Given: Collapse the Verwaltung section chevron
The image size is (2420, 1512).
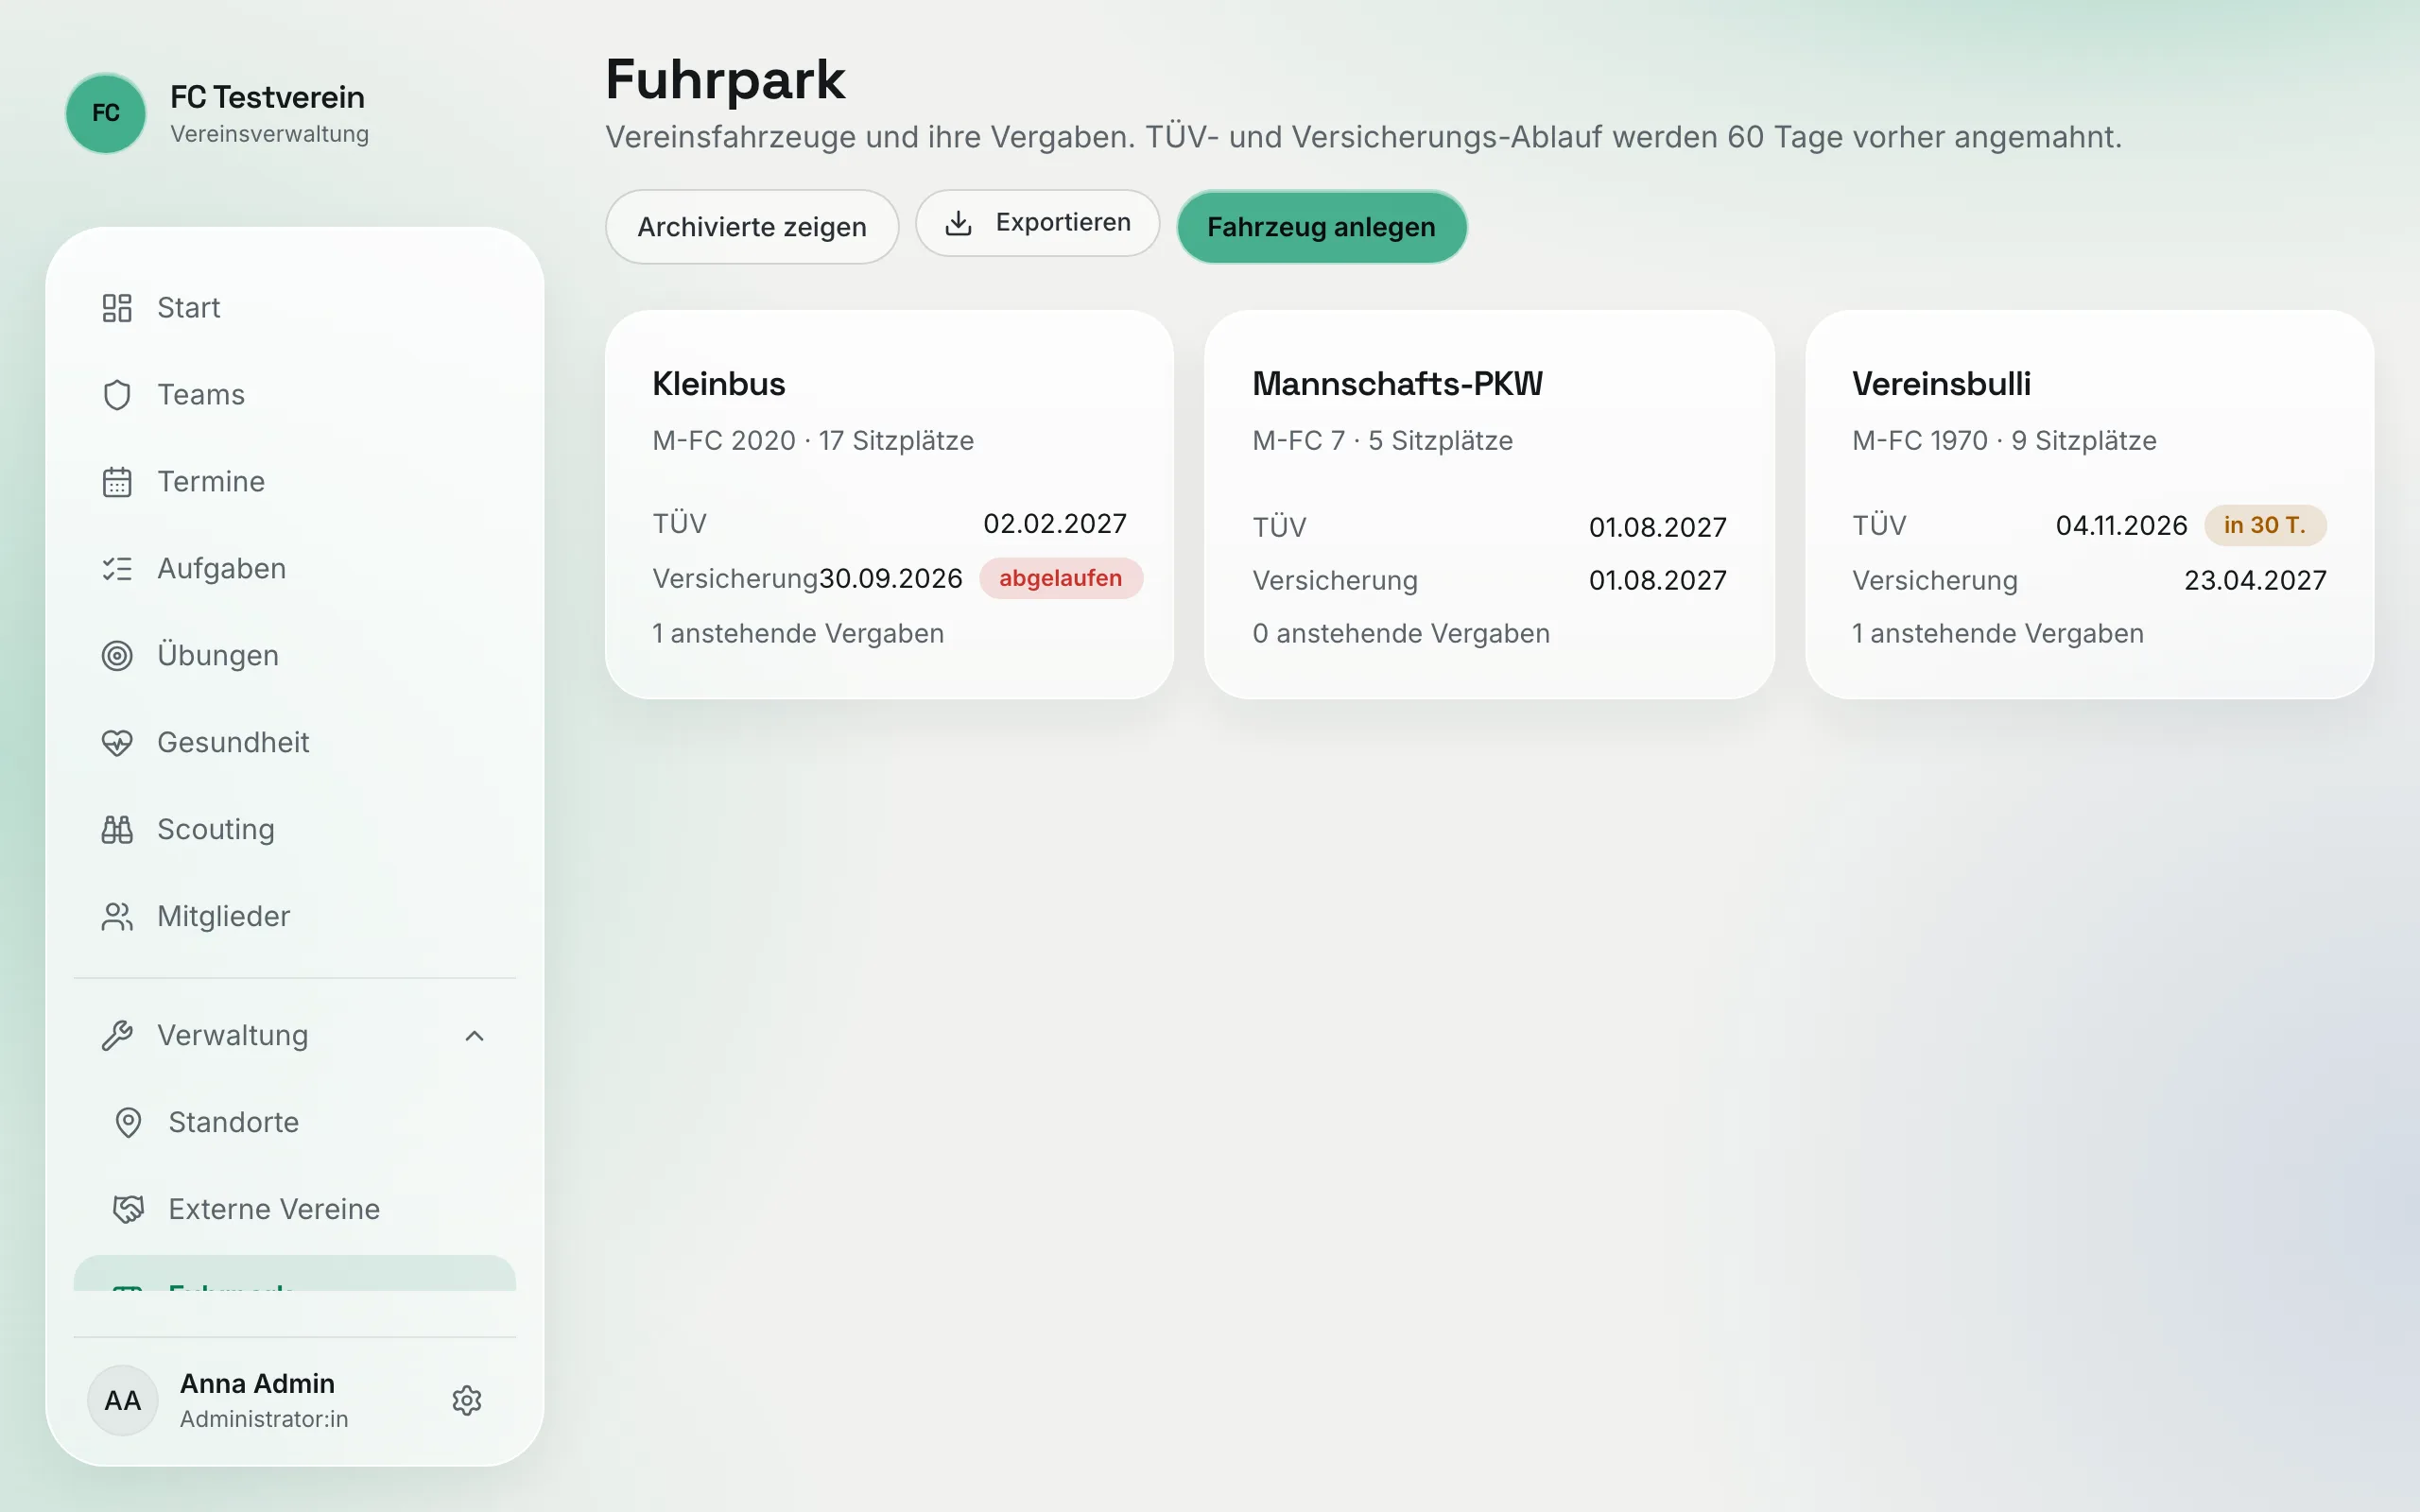Looking at the screenshot, I should (x=475, y=1036).
